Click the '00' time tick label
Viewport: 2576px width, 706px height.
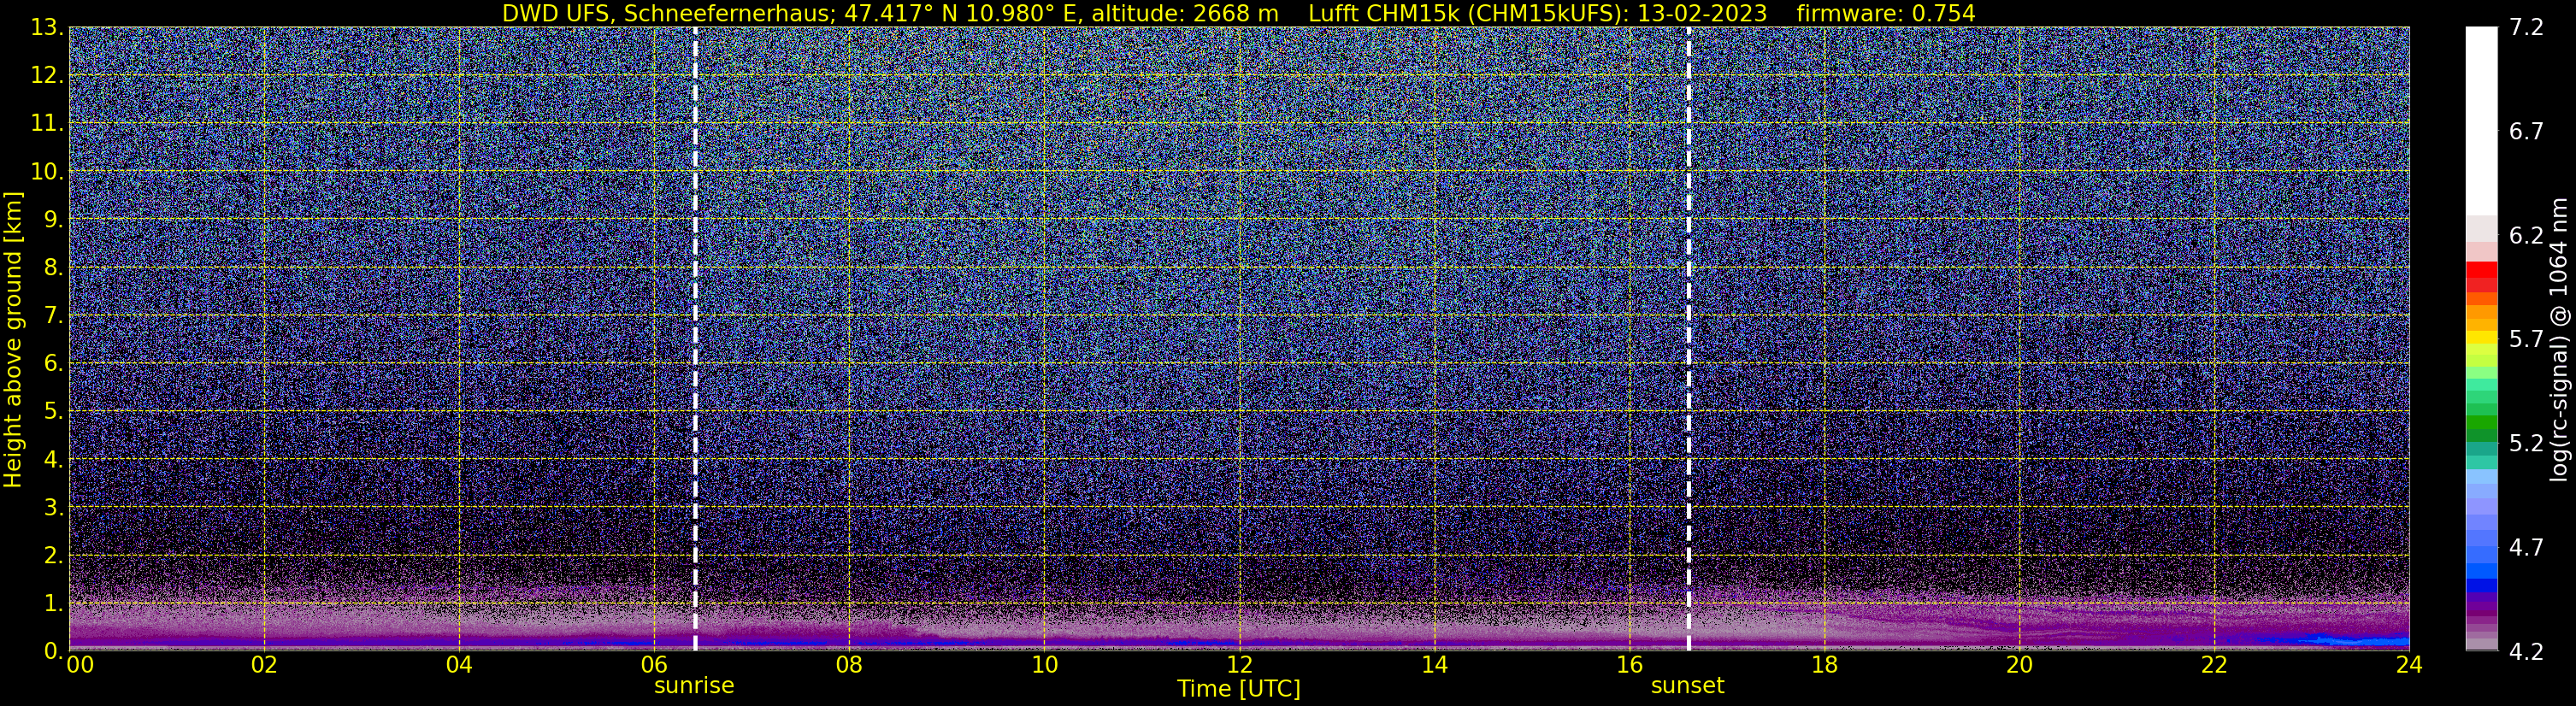point(80,665)
